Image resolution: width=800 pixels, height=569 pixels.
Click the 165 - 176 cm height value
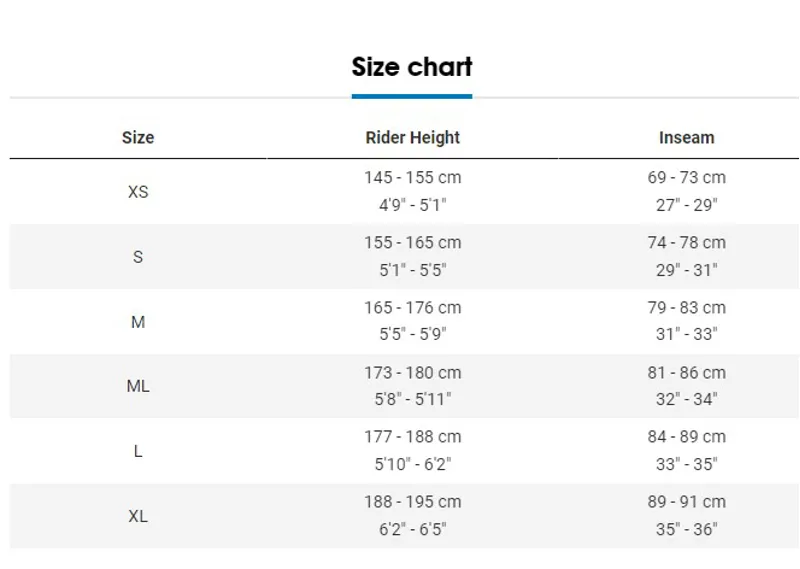[412, 308]
